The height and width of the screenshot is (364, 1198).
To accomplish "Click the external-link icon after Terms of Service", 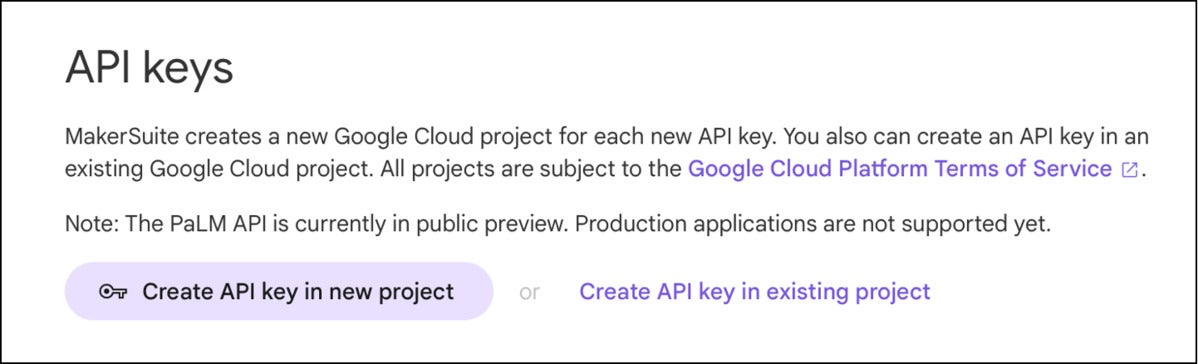I will click(1128, 170).
